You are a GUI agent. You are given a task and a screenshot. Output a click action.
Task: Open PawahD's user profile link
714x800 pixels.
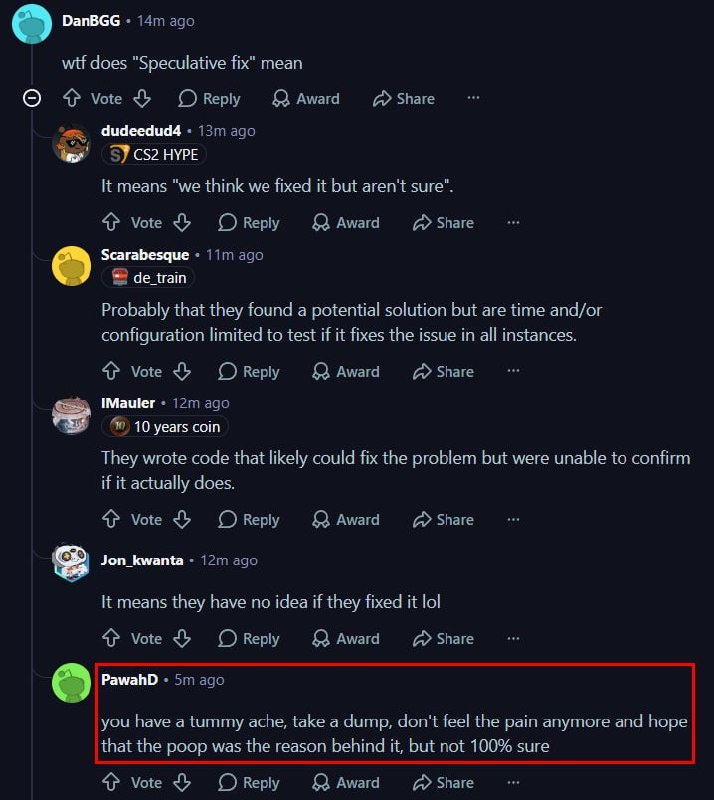coord(130,680)
